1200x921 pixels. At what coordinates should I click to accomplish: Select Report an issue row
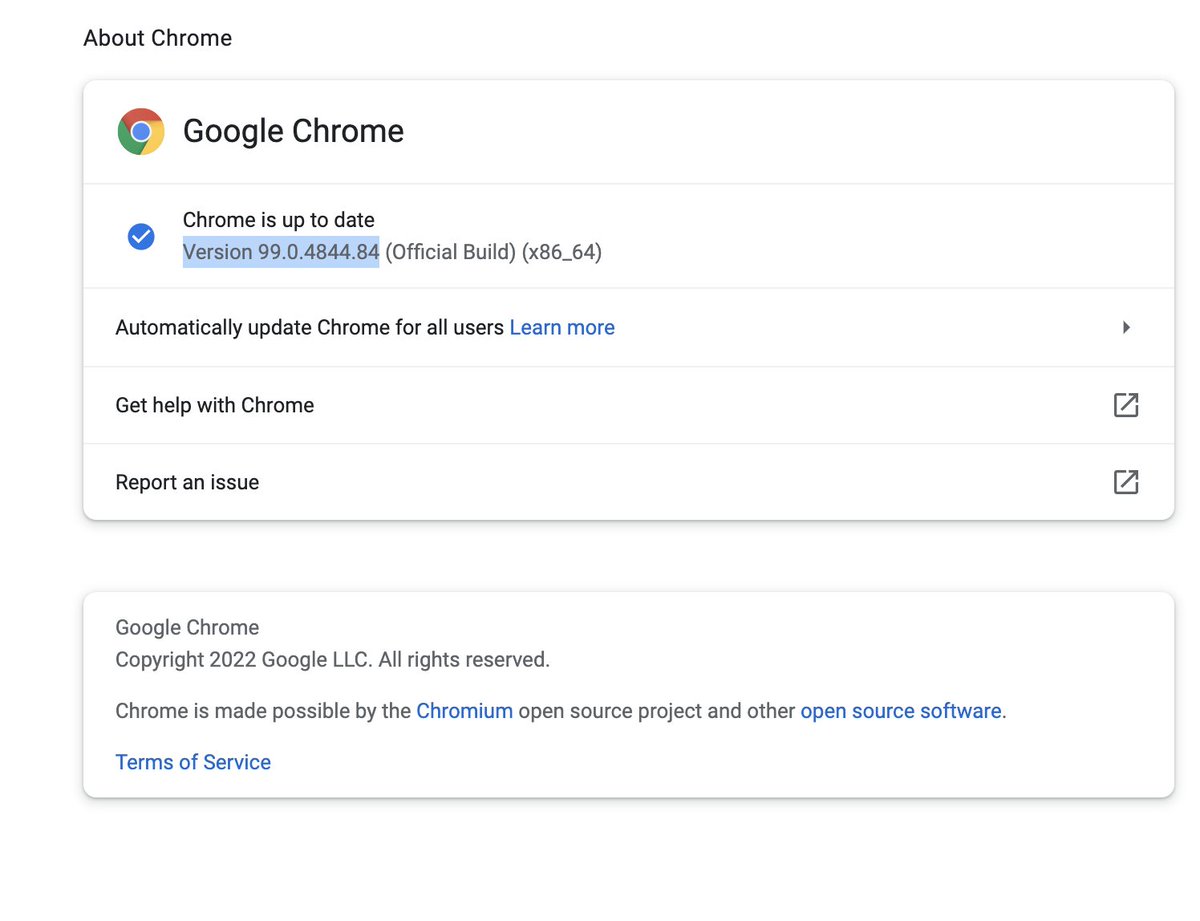tap(628, 482)
